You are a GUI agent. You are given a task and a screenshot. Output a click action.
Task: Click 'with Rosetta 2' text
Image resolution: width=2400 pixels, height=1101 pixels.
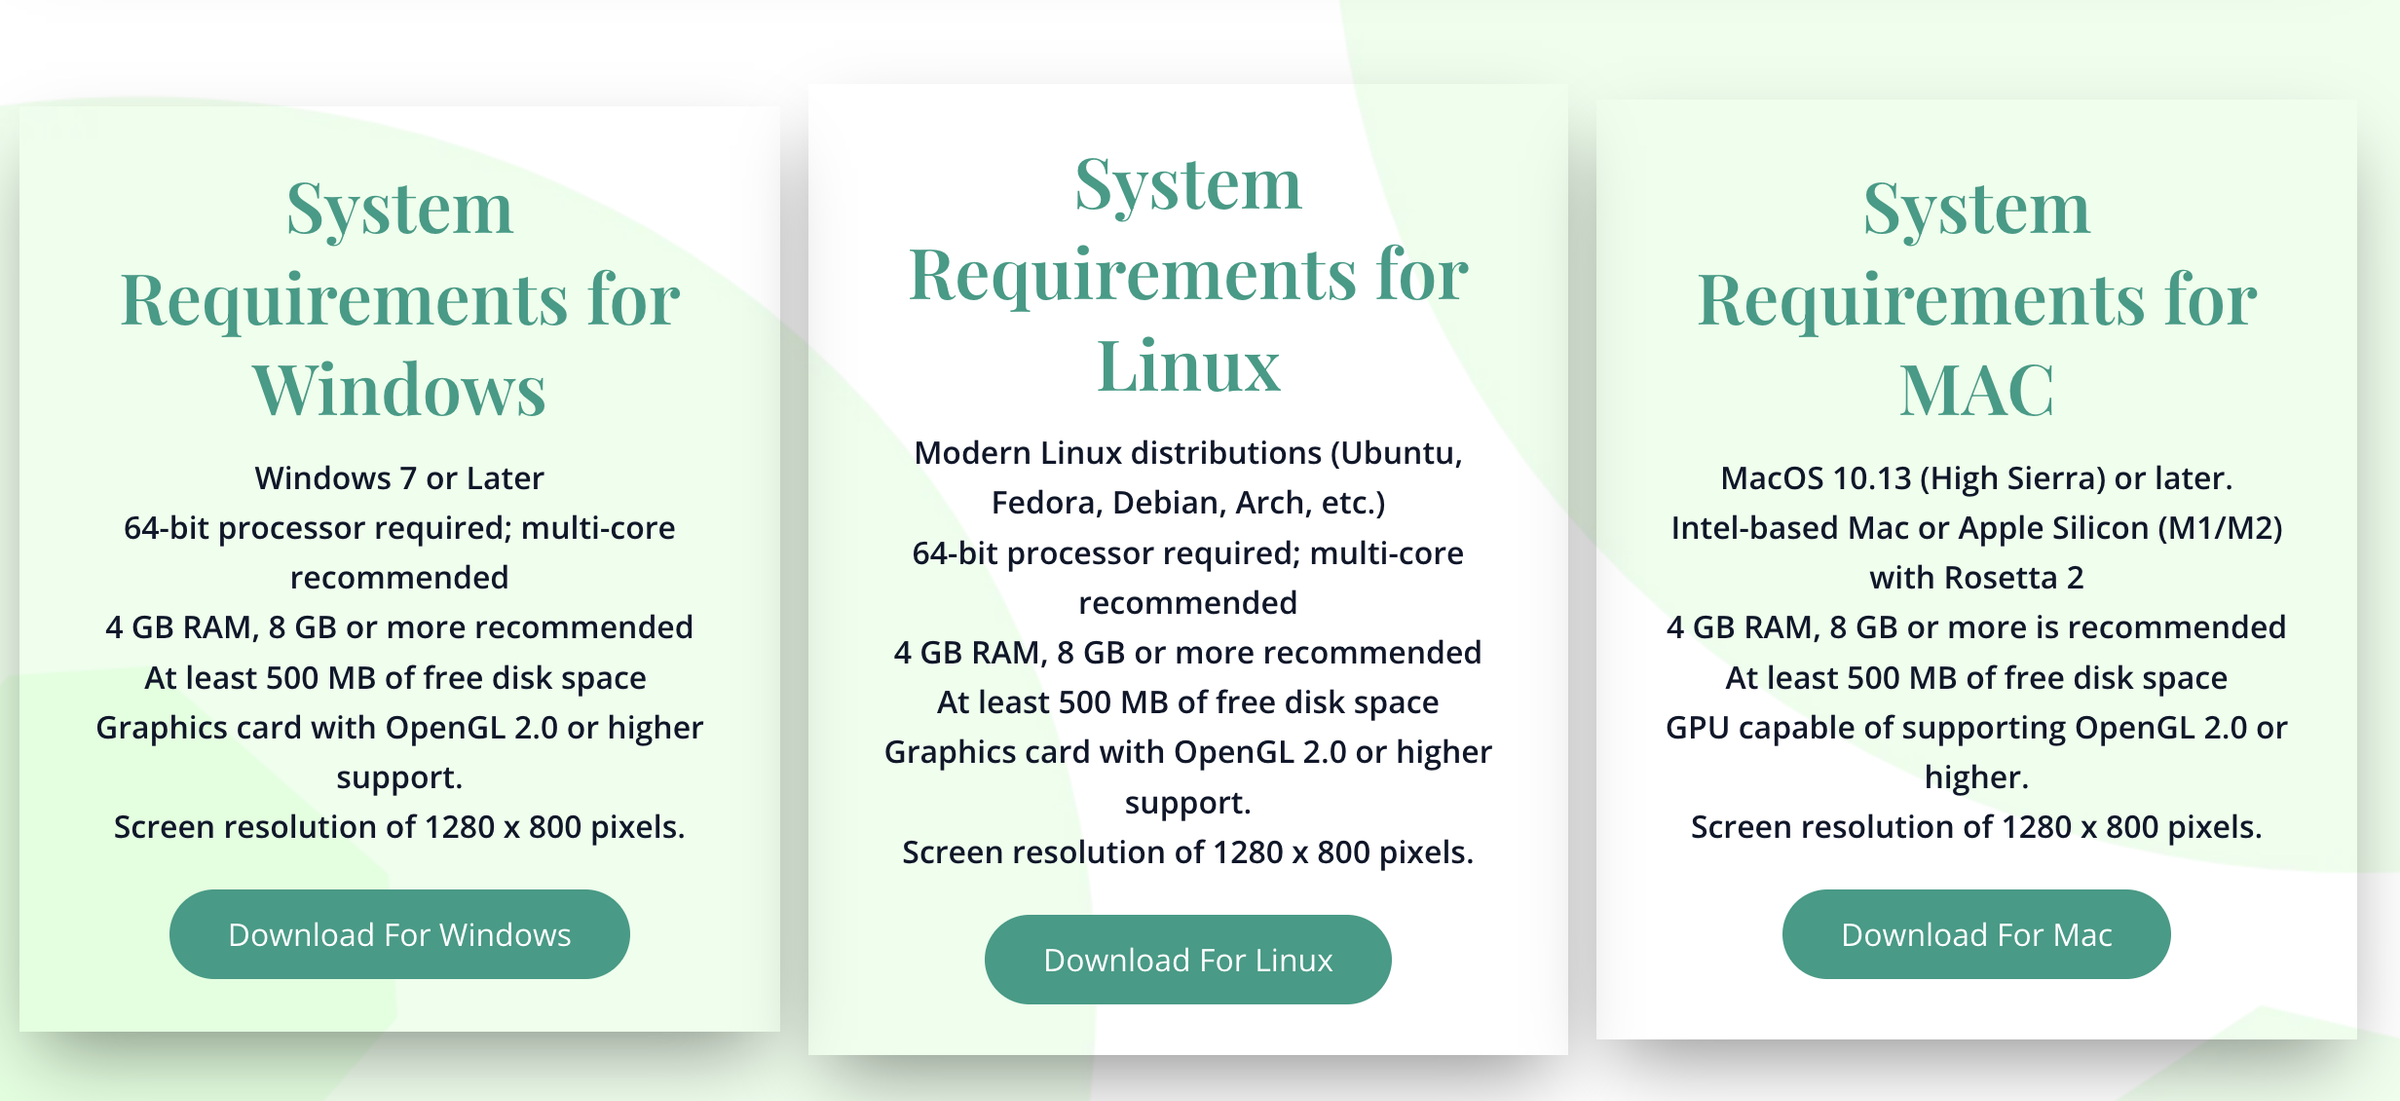(1976, 578)
